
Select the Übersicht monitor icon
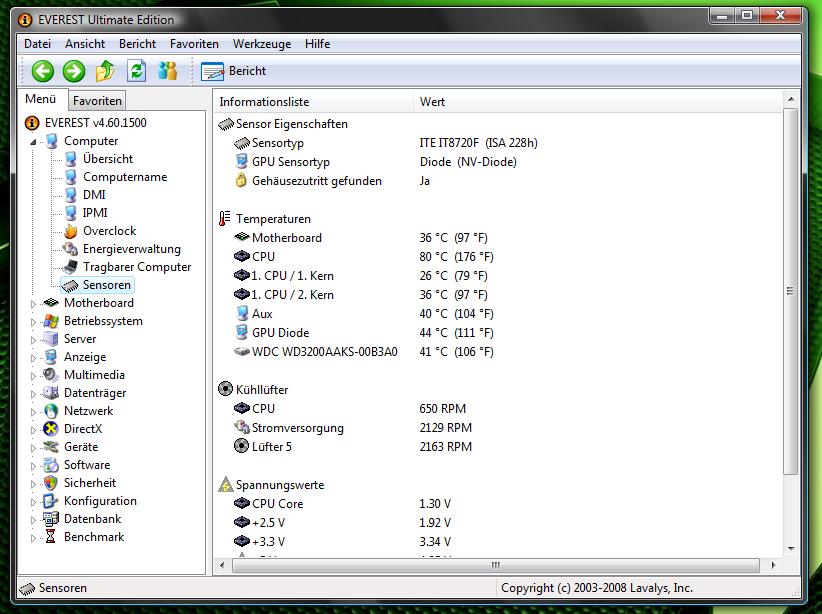tap(71, 159)
